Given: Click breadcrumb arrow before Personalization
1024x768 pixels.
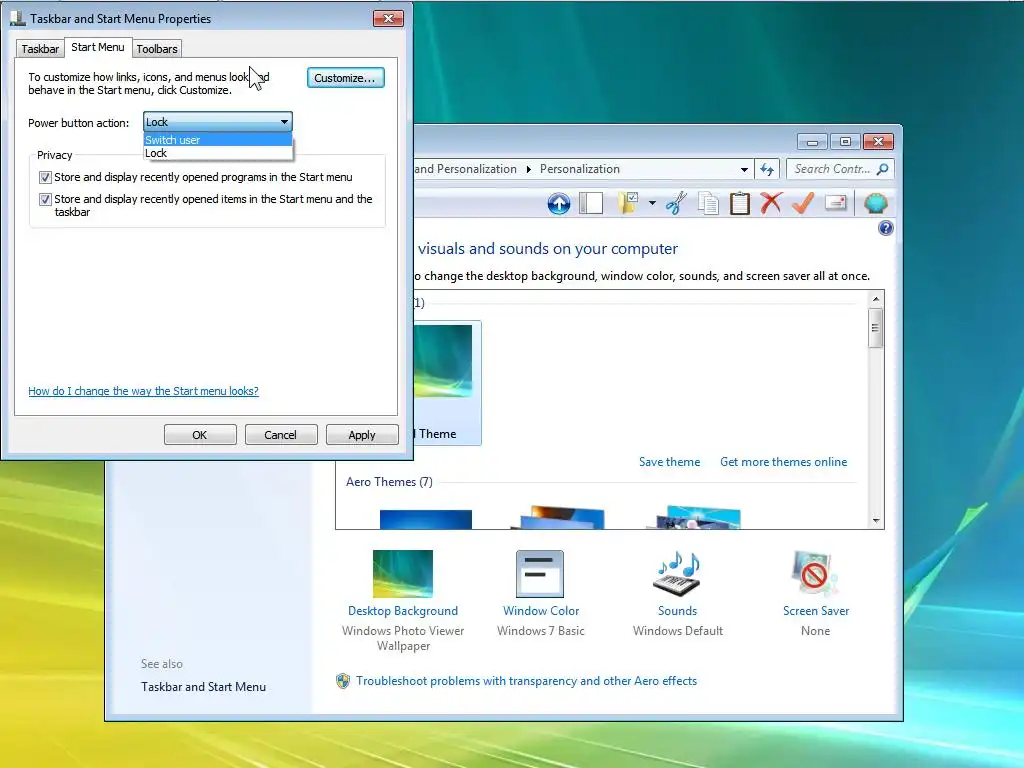Looking at the screenshot, I should click(528, 169).
